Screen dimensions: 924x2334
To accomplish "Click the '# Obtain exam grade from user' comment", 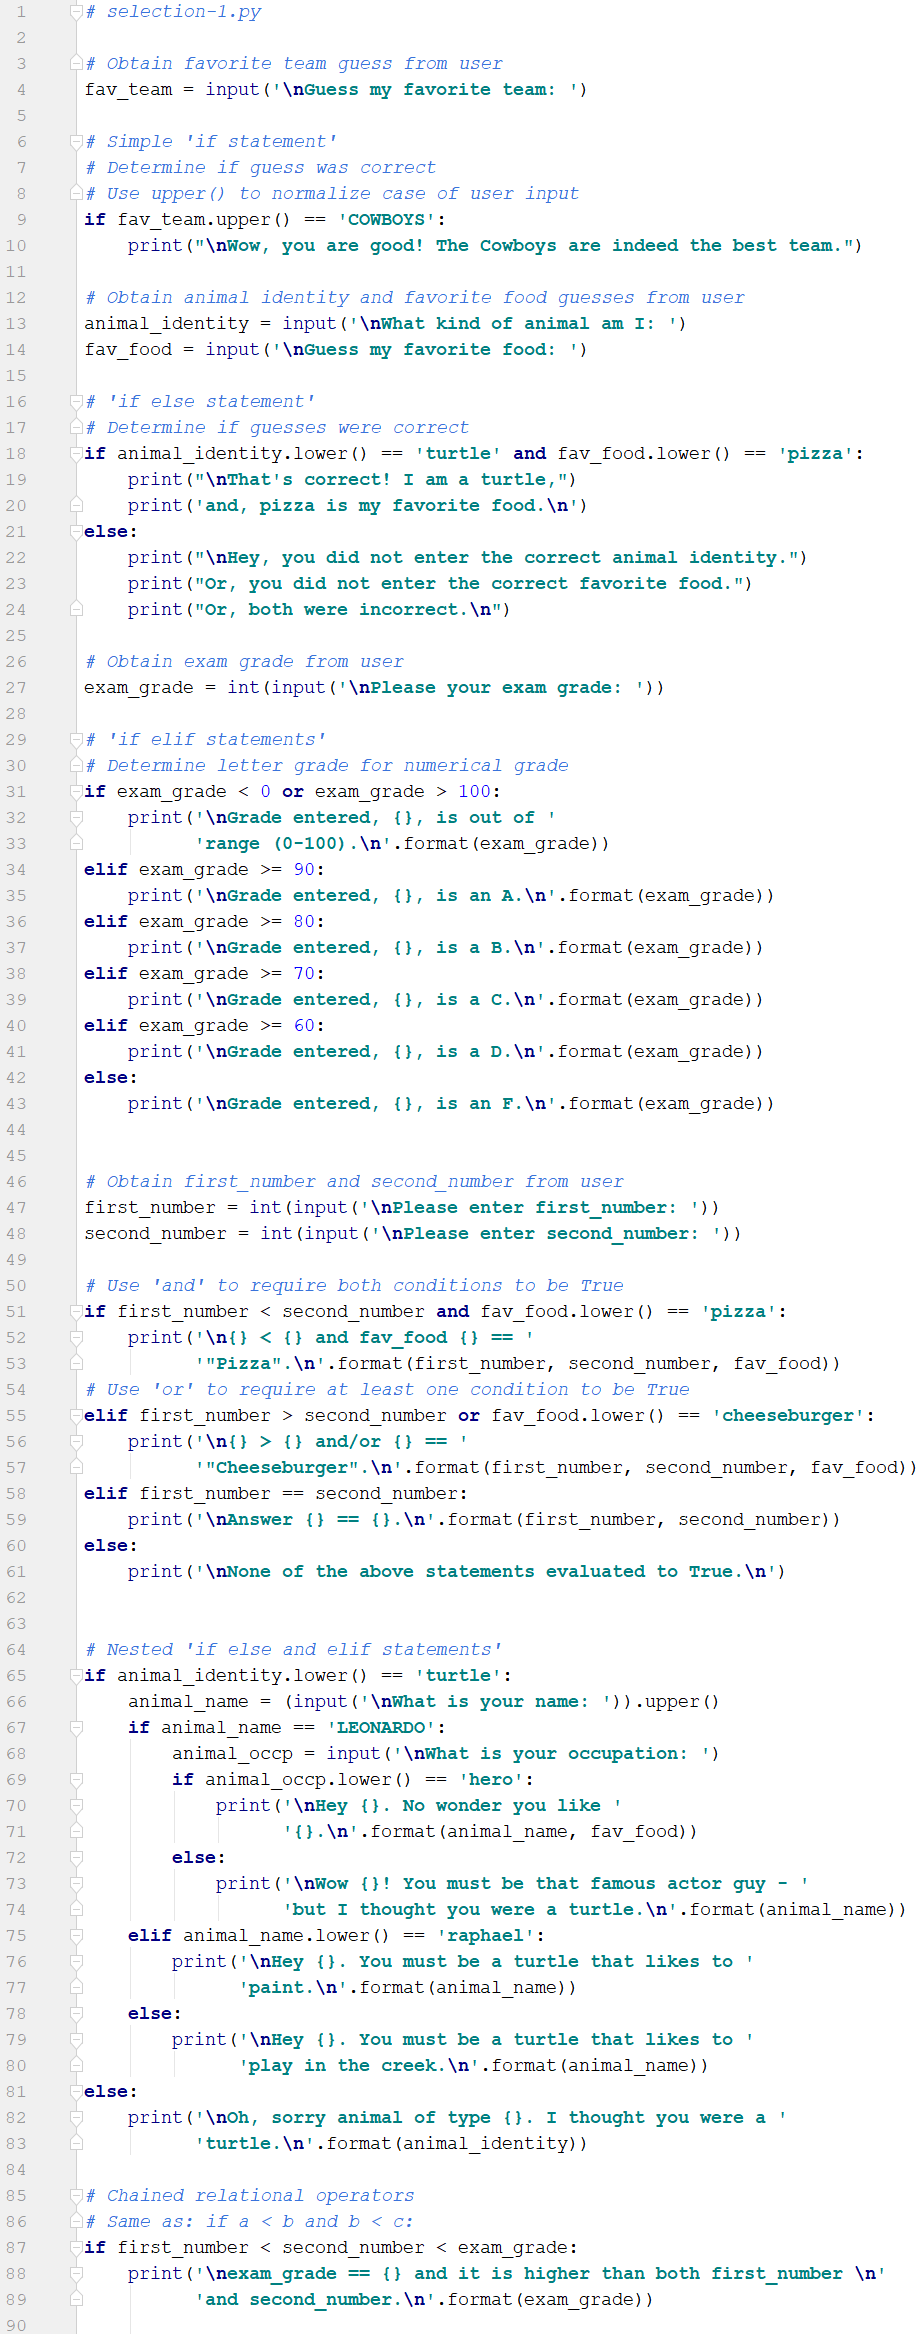I will tap(244, 662).
